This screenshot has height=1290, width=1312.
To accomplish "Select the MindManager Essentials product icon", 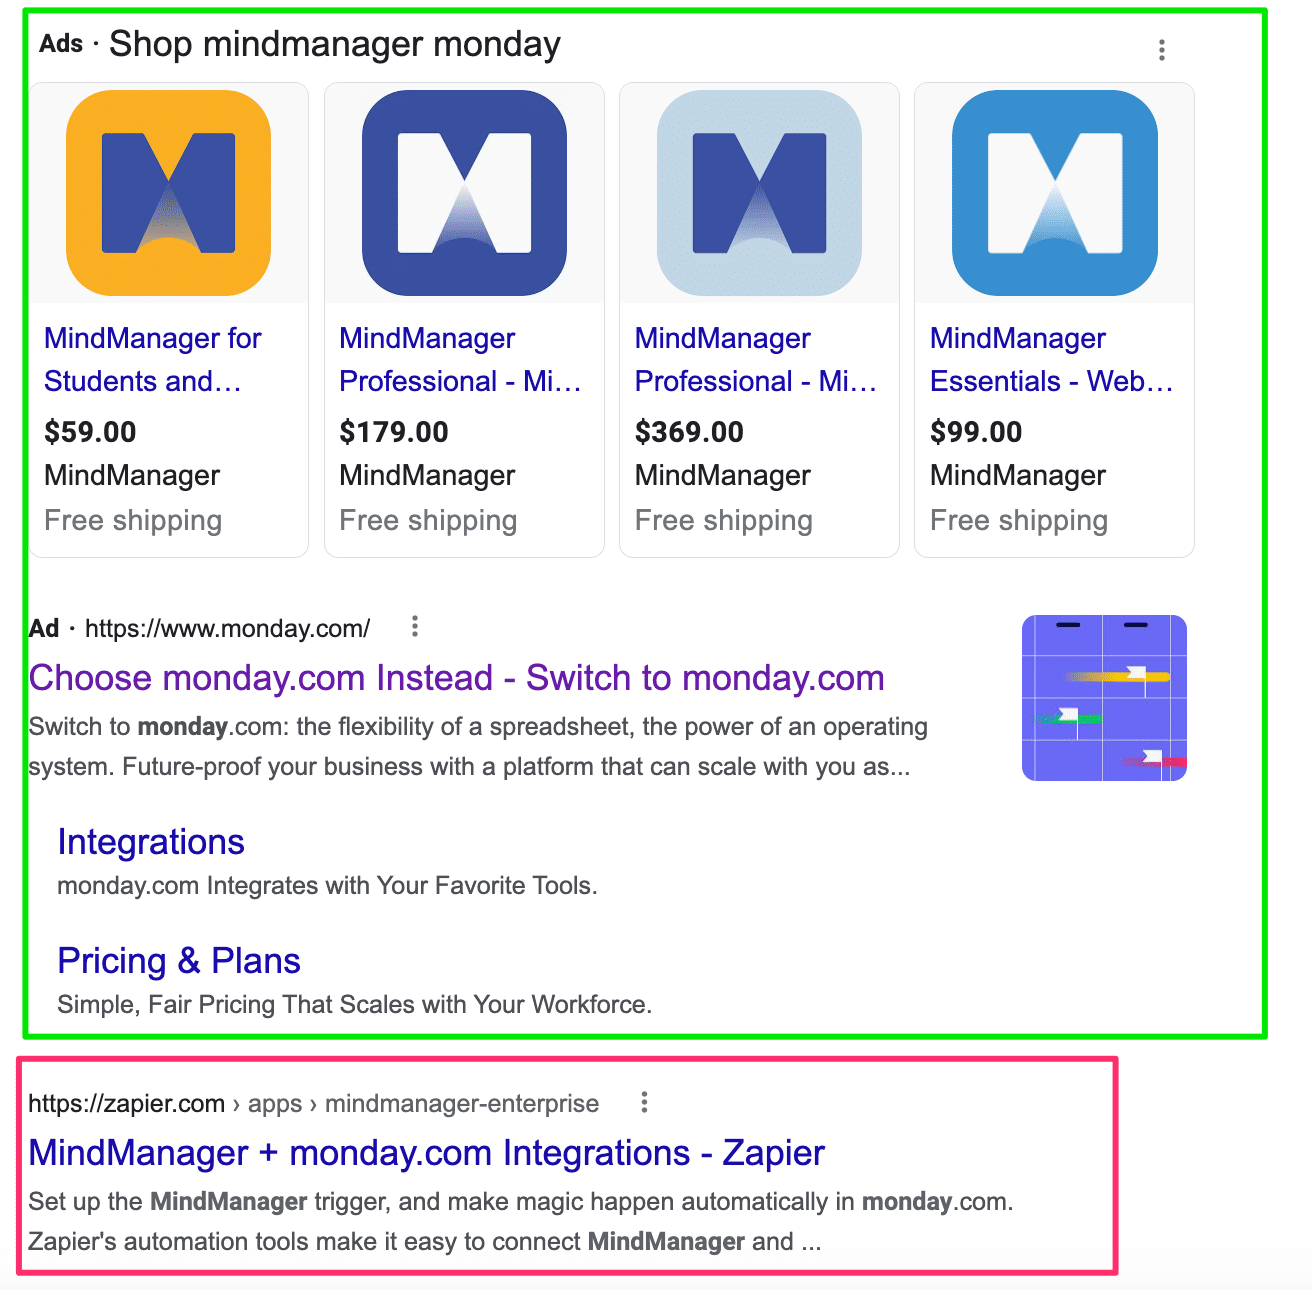I will 1054,193.
